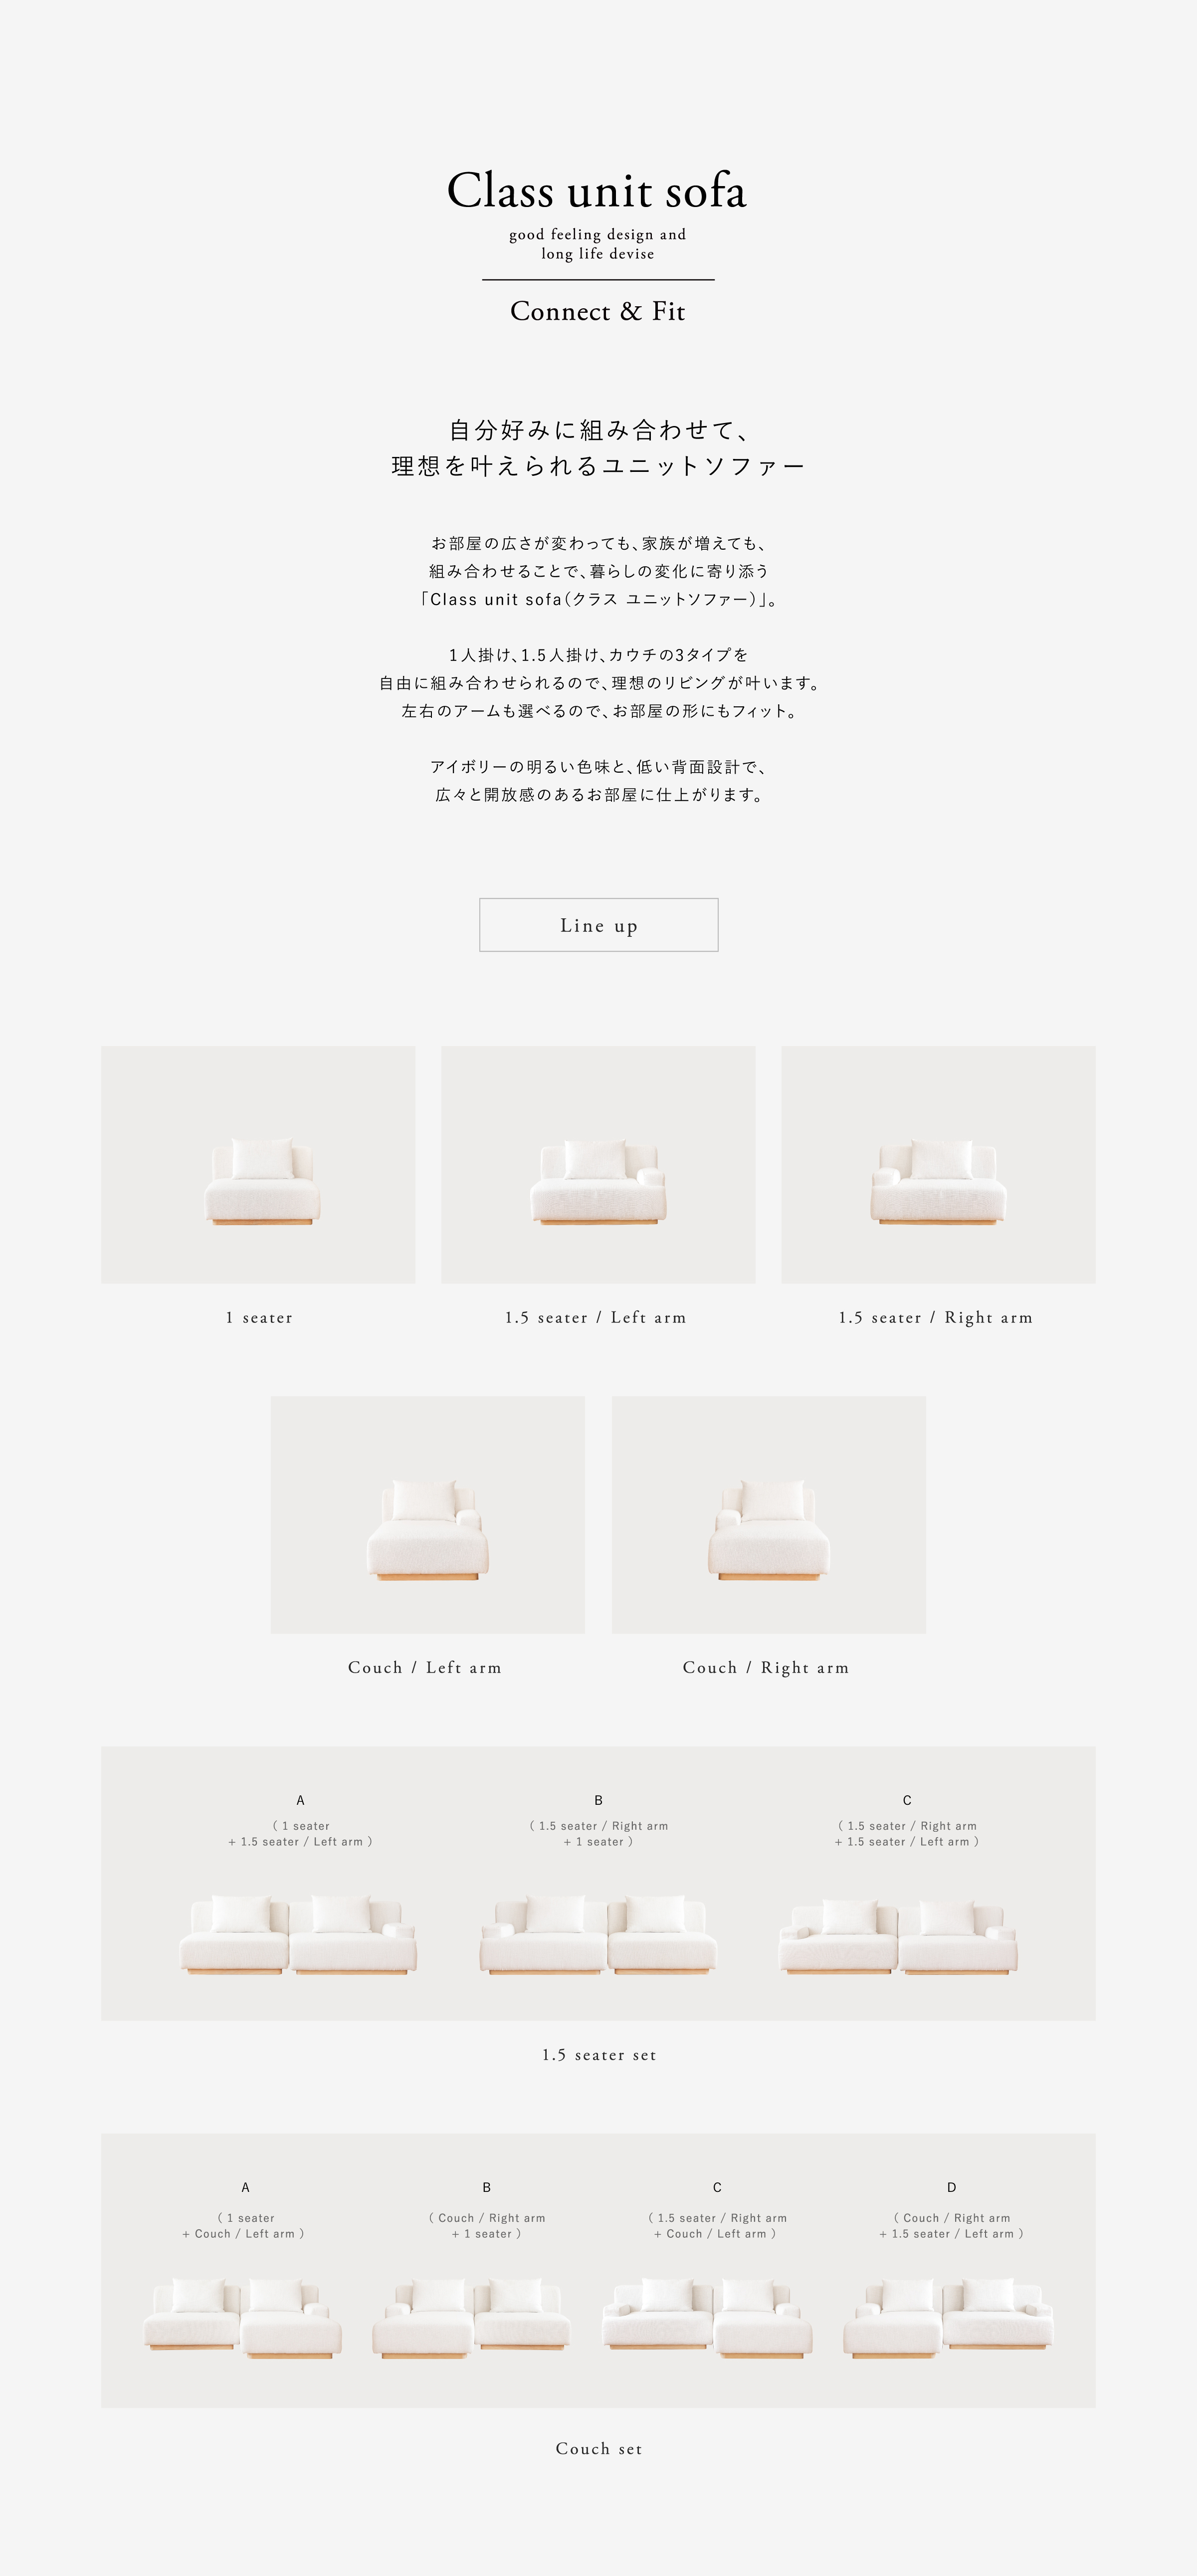Click the '1.5 seater / Right arm' caption
The height and width of the screenshot is (2576, 1197).
pos(936,1318)
